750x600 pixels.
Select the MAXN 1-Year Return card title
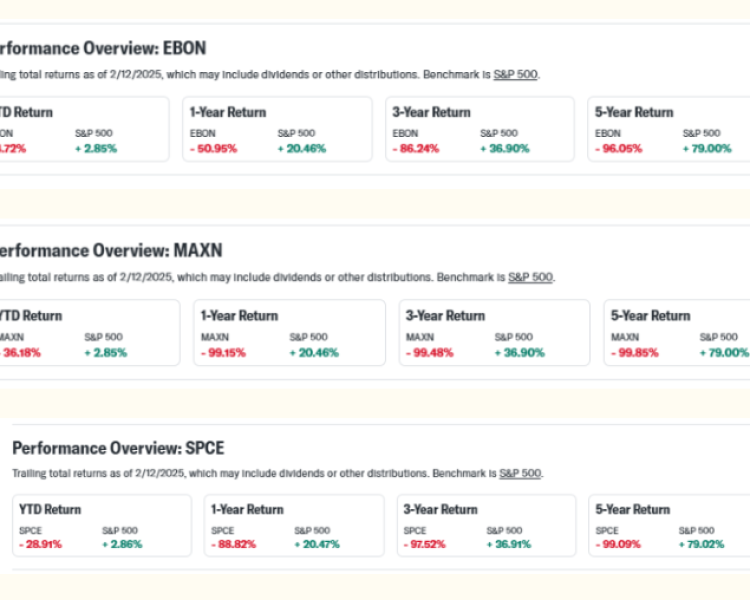pyautogui.click(x=239, y=315)
